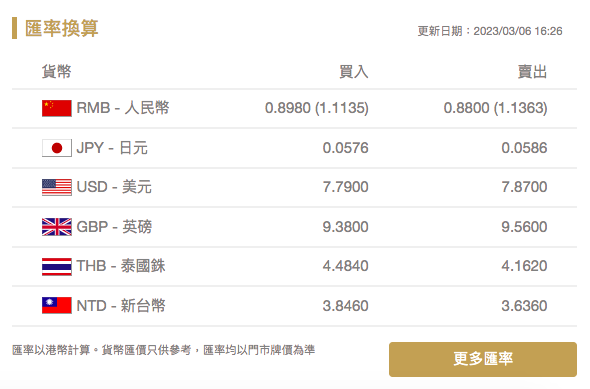Image resolution: width=590 pixels, height=389 pixels.
Task: Open the 更多匯率 button
Action: [x=483, y=359]
